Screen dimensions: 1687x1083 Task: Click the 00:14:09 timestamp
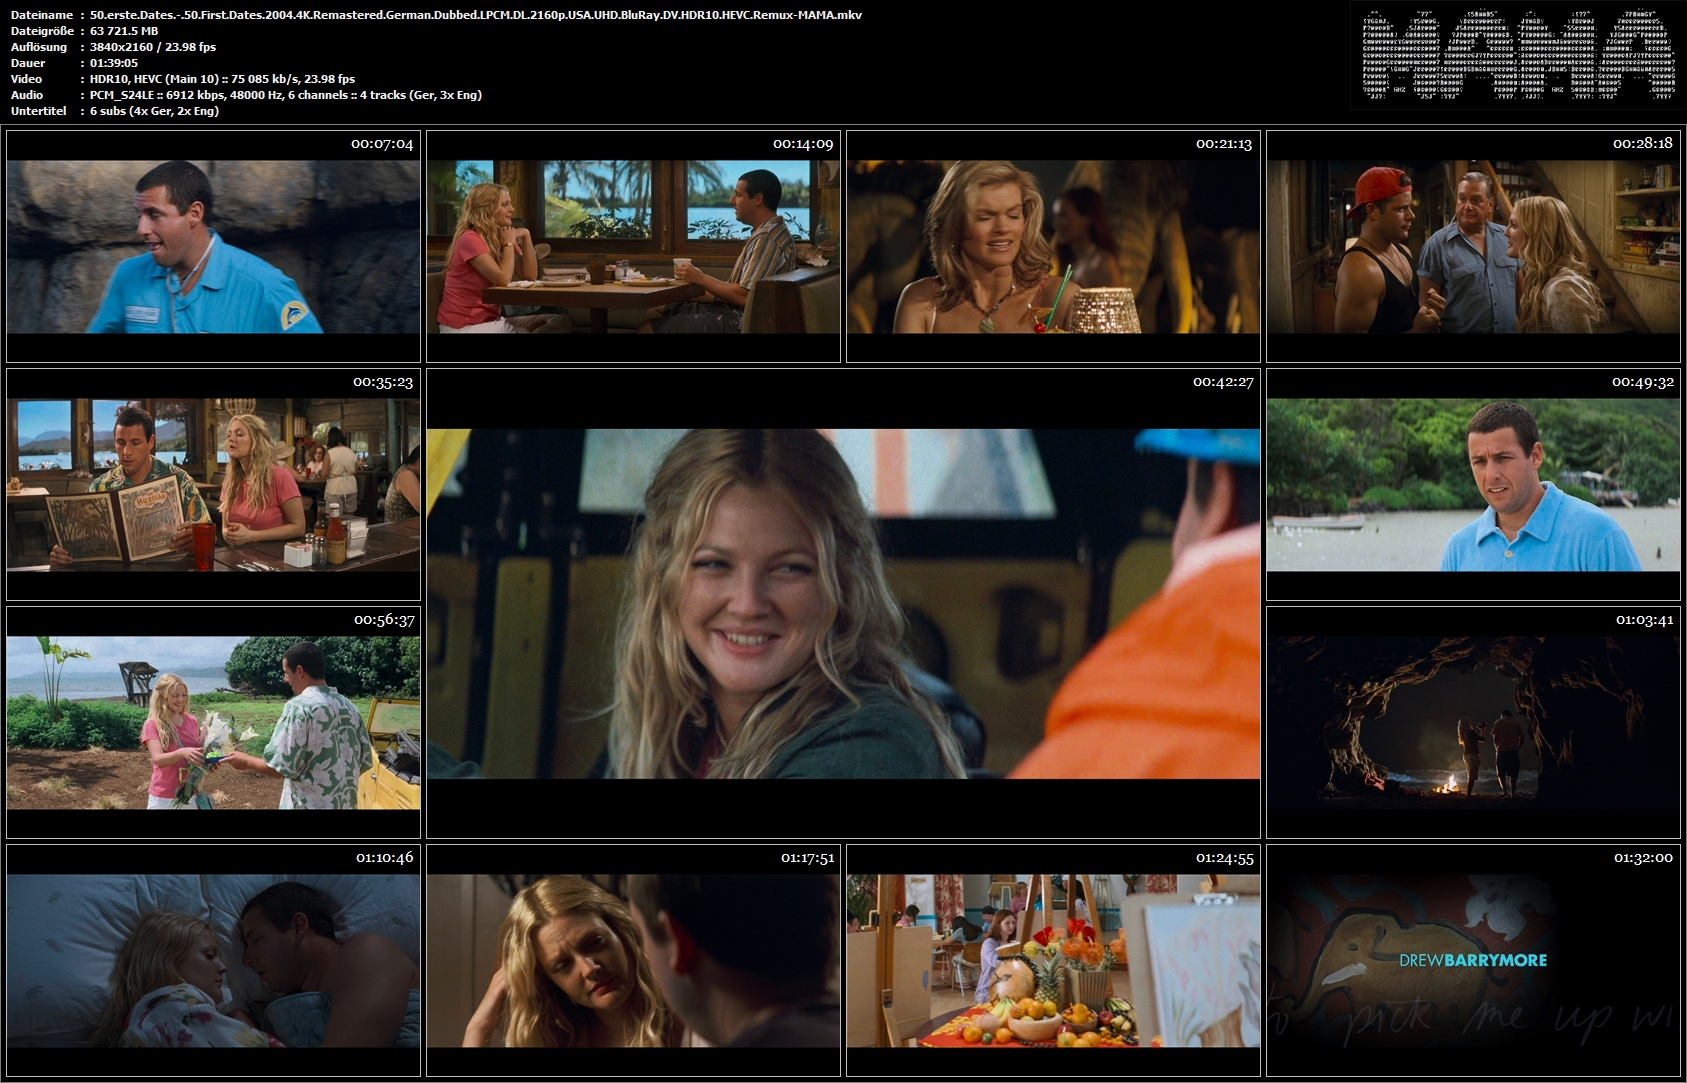pos(803,144)
